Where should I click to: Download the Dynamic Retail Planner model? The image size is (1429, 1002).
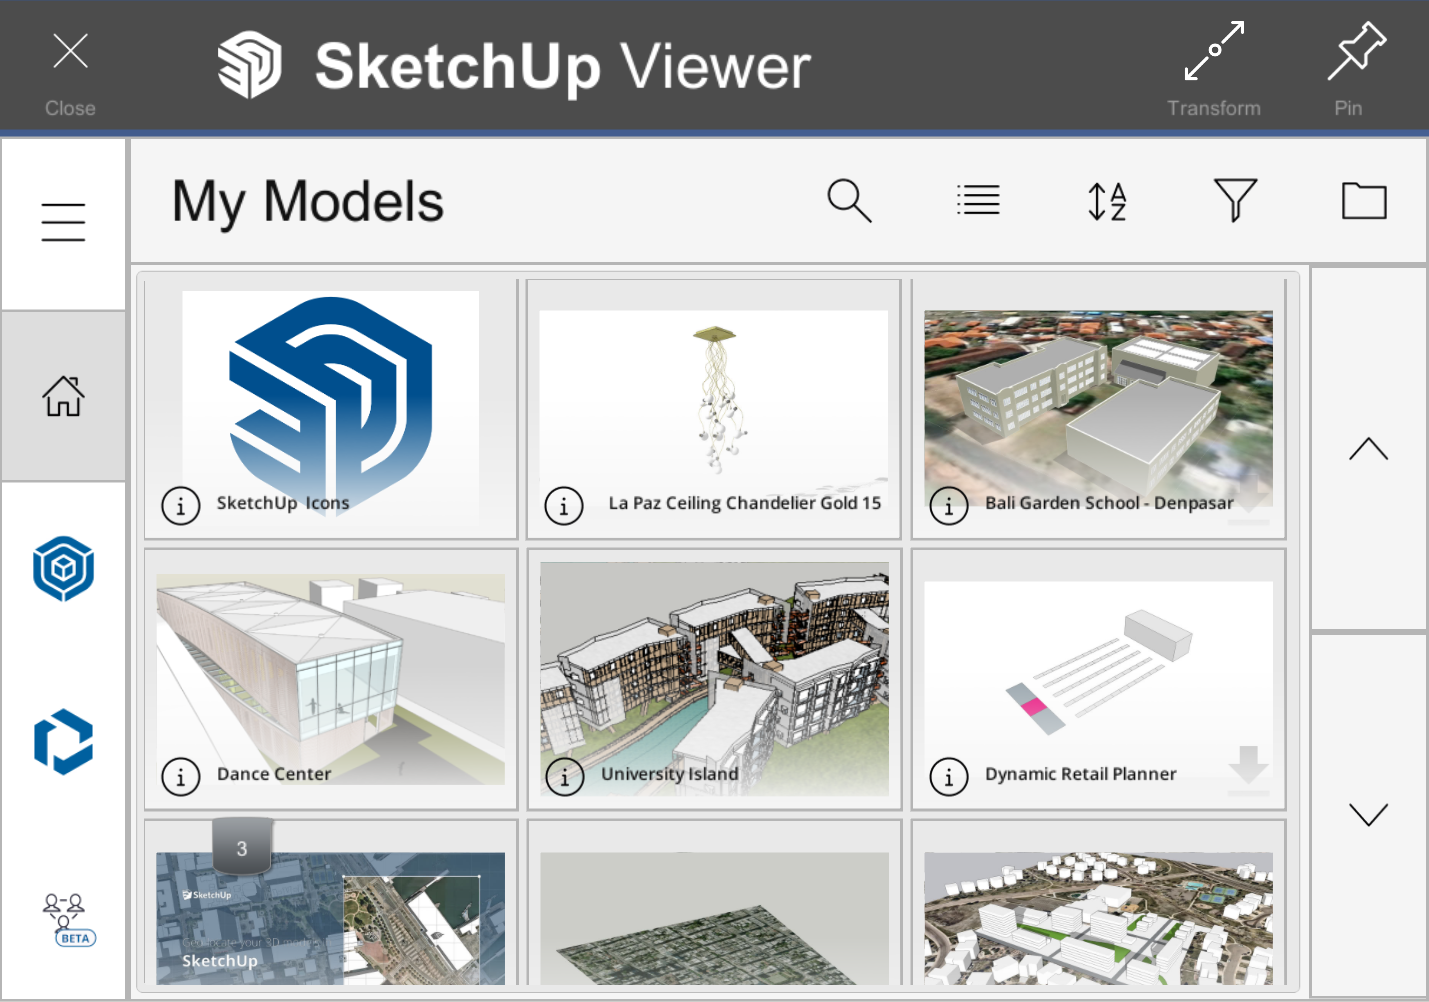pos(1248,768)
